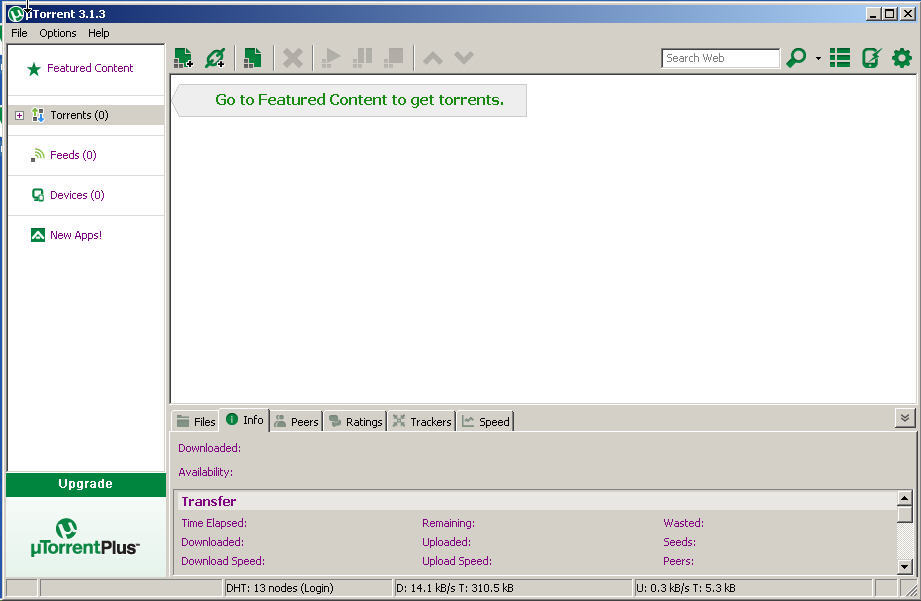Viewport: 921px width, 601px height.
Task: Expand the Torrents tree in the sidebar
Action: pyautogui.click(x=19, y=115)
